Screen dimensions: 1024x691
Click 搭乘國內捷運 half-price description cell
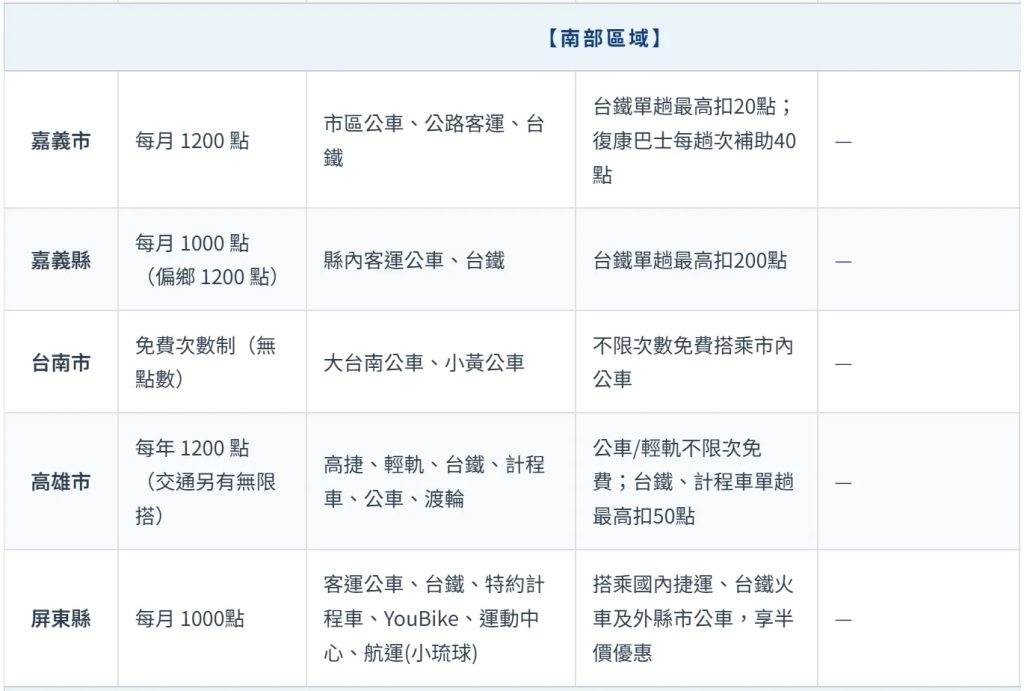click(693, 619)
